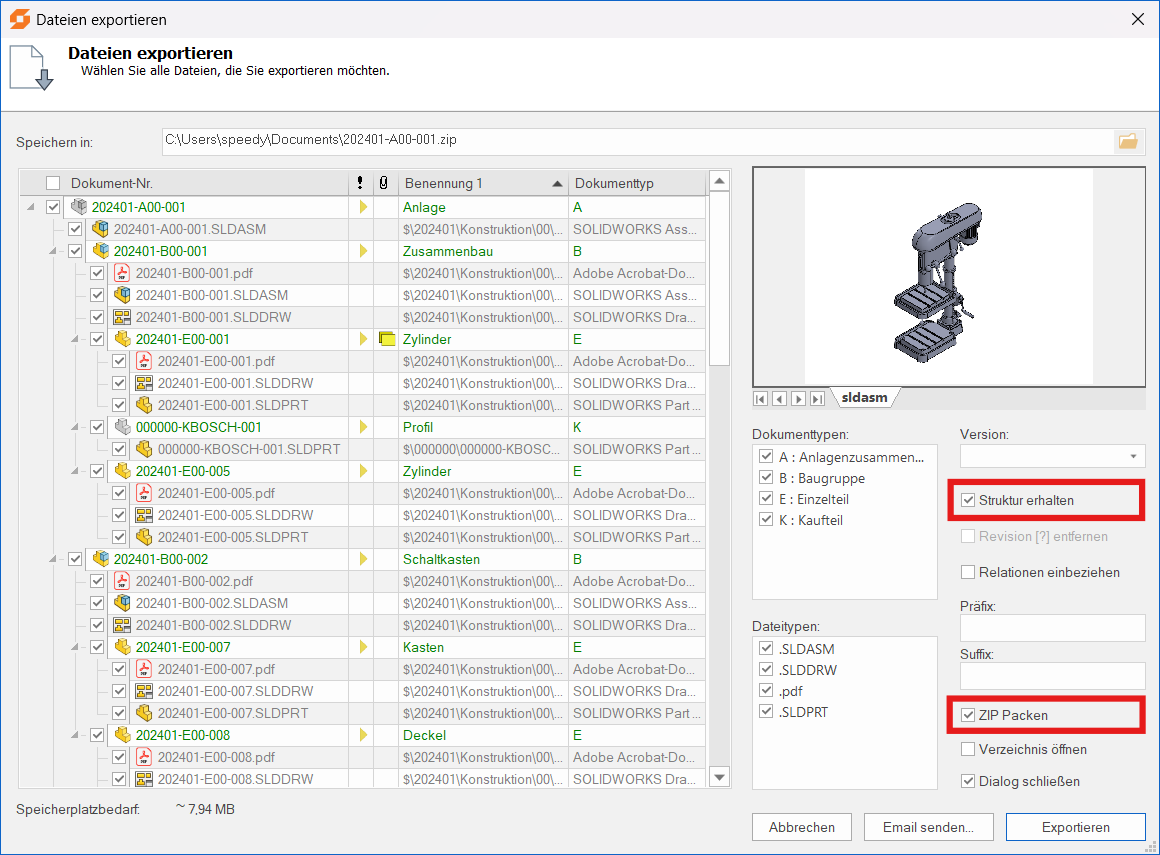Image resolution: width=1160 pixels, height=855 pixels.
Task: Click the Exportieren button
Action: 1075,828
